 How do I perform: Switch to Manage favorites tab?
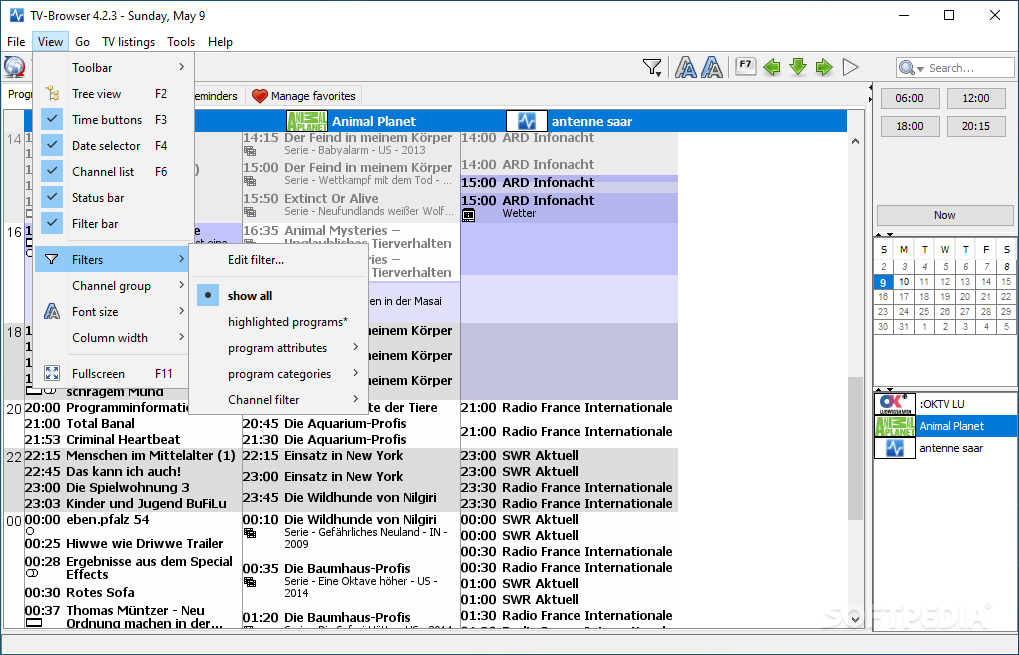(304, 96)
